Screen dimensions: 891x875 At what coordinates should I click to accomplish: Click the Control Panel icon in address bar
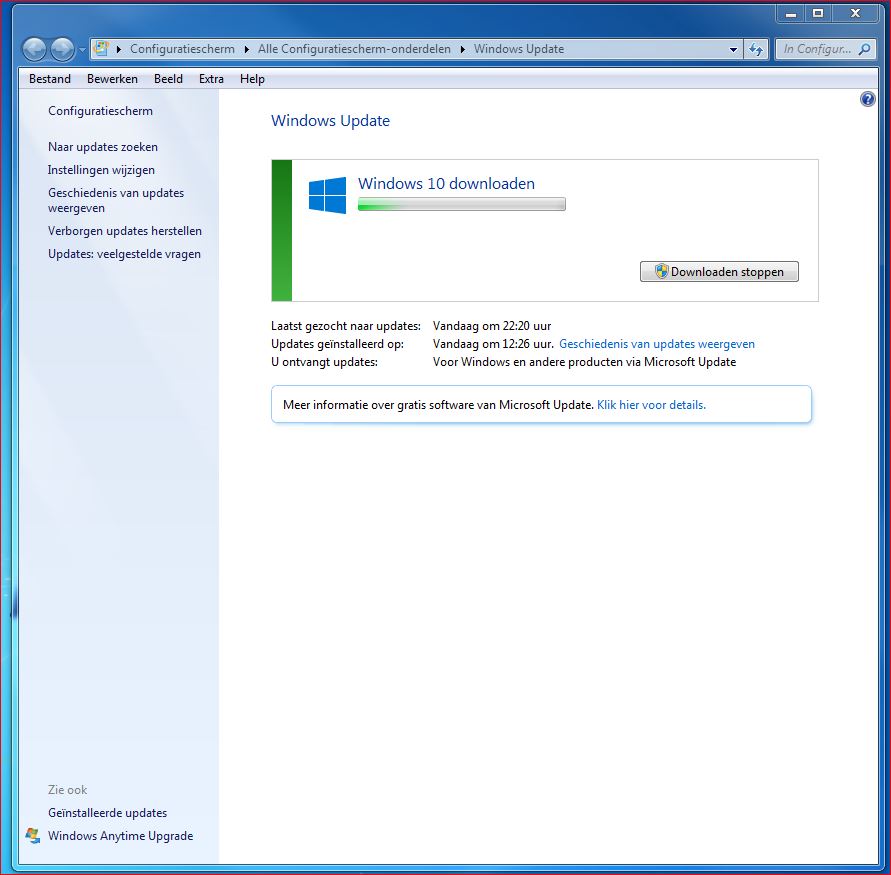tap(101, 49)
